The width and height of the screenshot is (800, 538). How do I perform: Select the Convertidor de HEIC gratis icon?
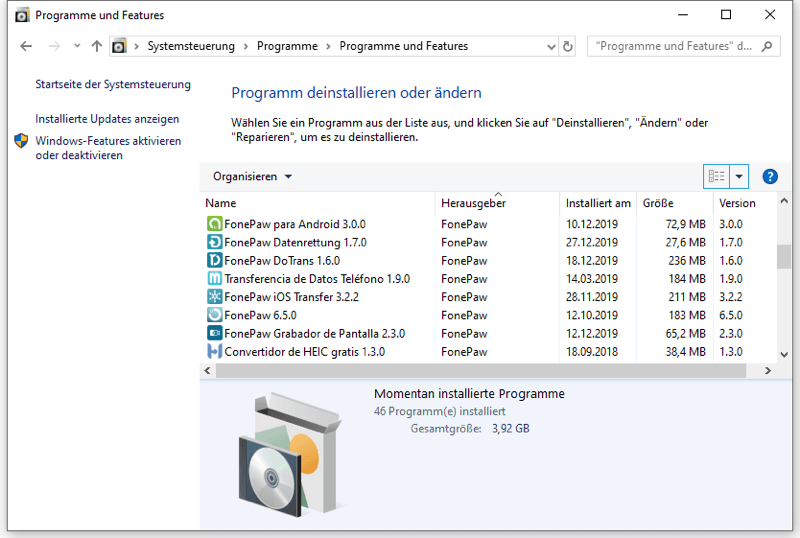[215, 352]
